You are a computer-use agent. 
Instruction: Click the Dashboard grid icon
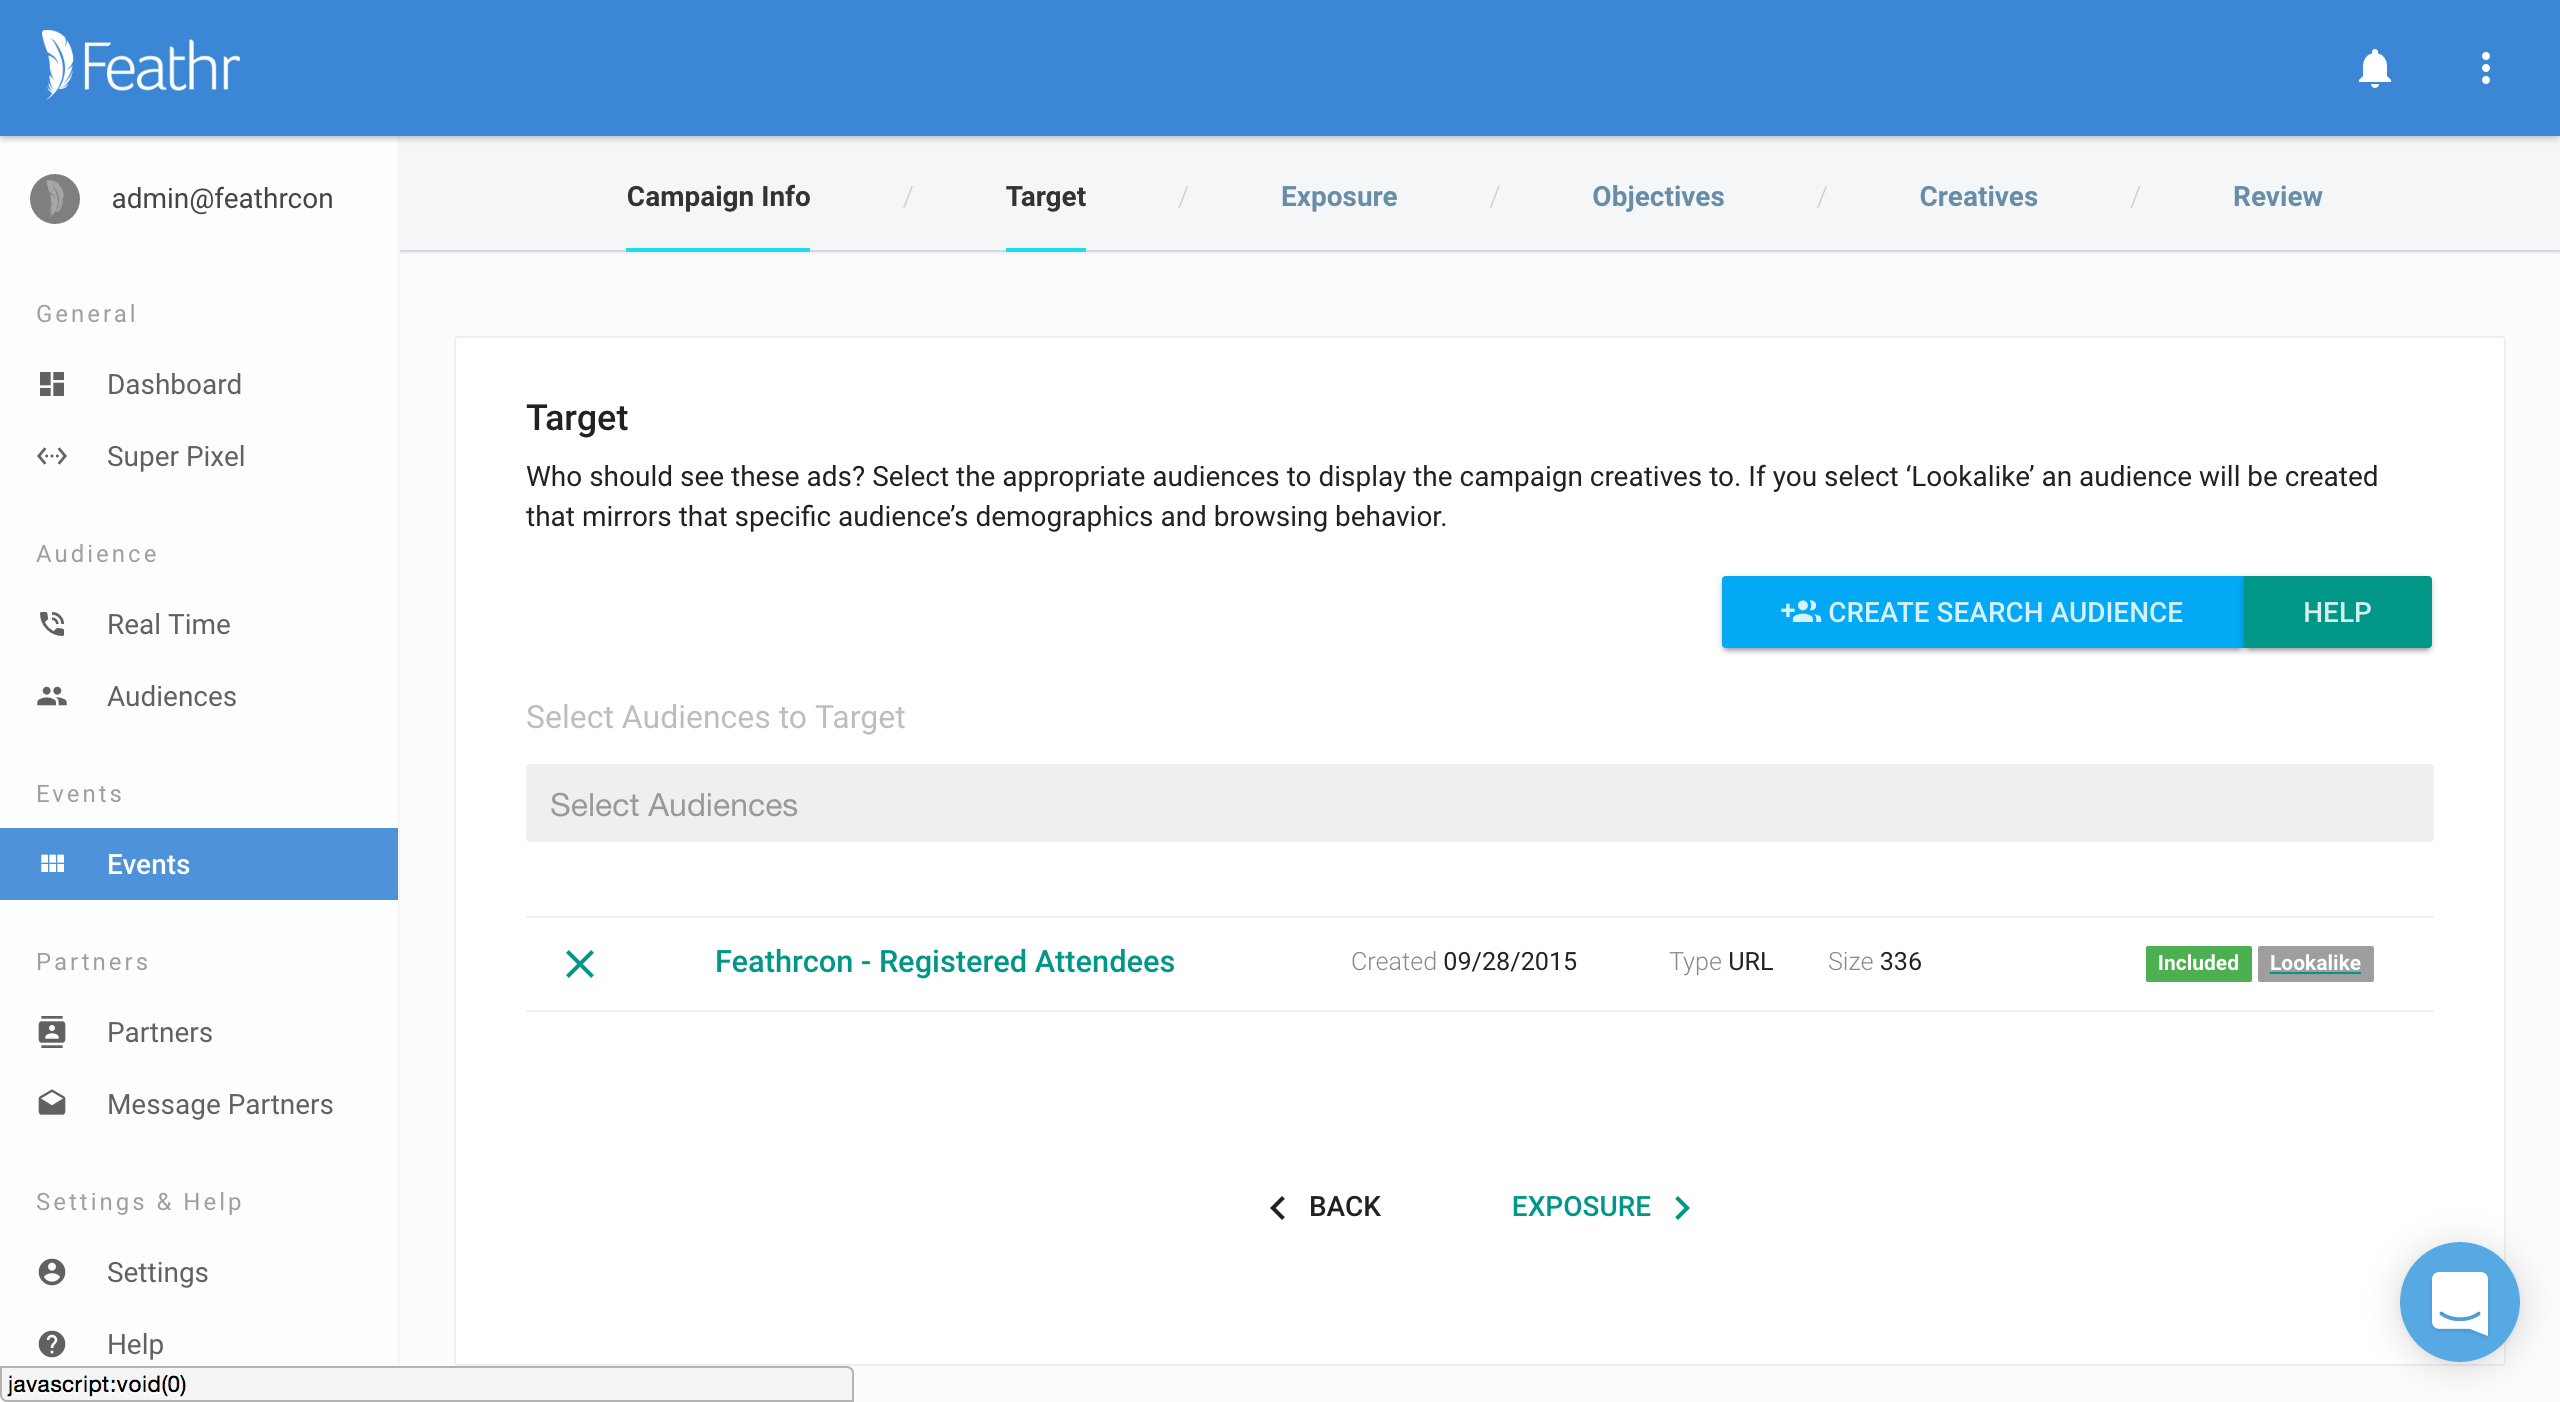click(x=52, y=384)
